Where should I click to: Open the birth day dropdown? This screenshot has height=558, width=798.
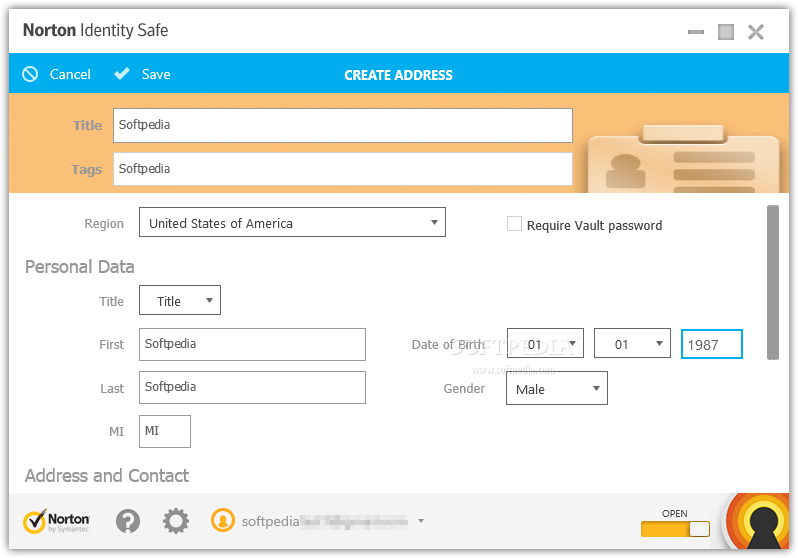tap(632, 344)
